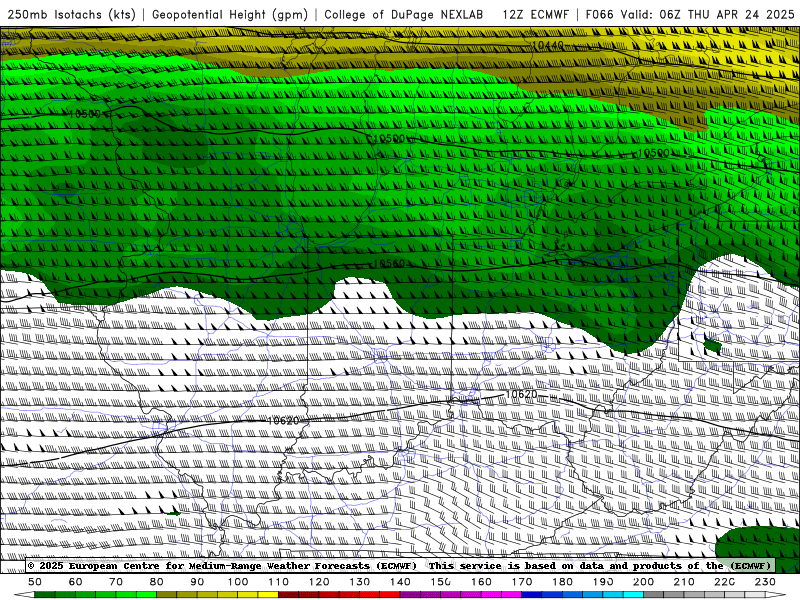Click the 50 knot color scale label

click(x=34, y=582)
